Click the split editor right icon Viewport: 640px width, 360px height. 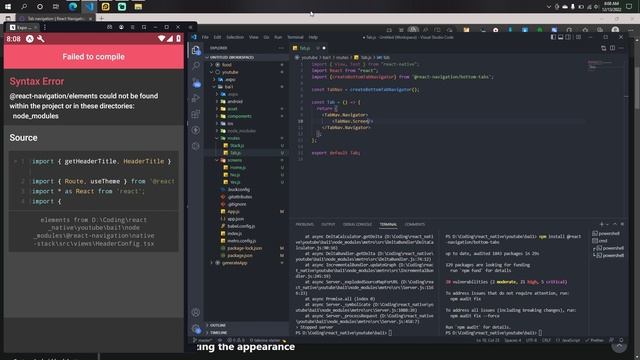[x=612, y=48]
